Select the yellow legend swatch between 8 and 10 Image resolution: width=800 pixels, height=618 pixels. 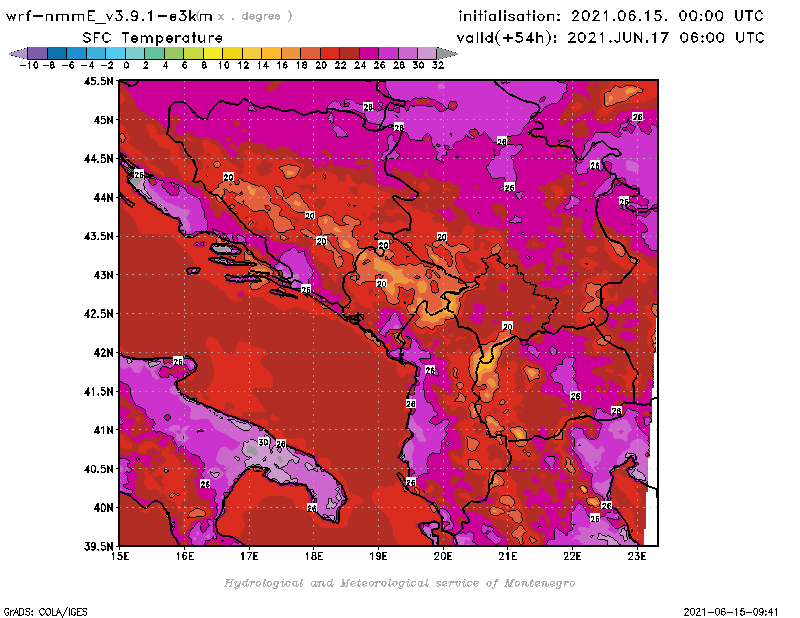(213, 53)
